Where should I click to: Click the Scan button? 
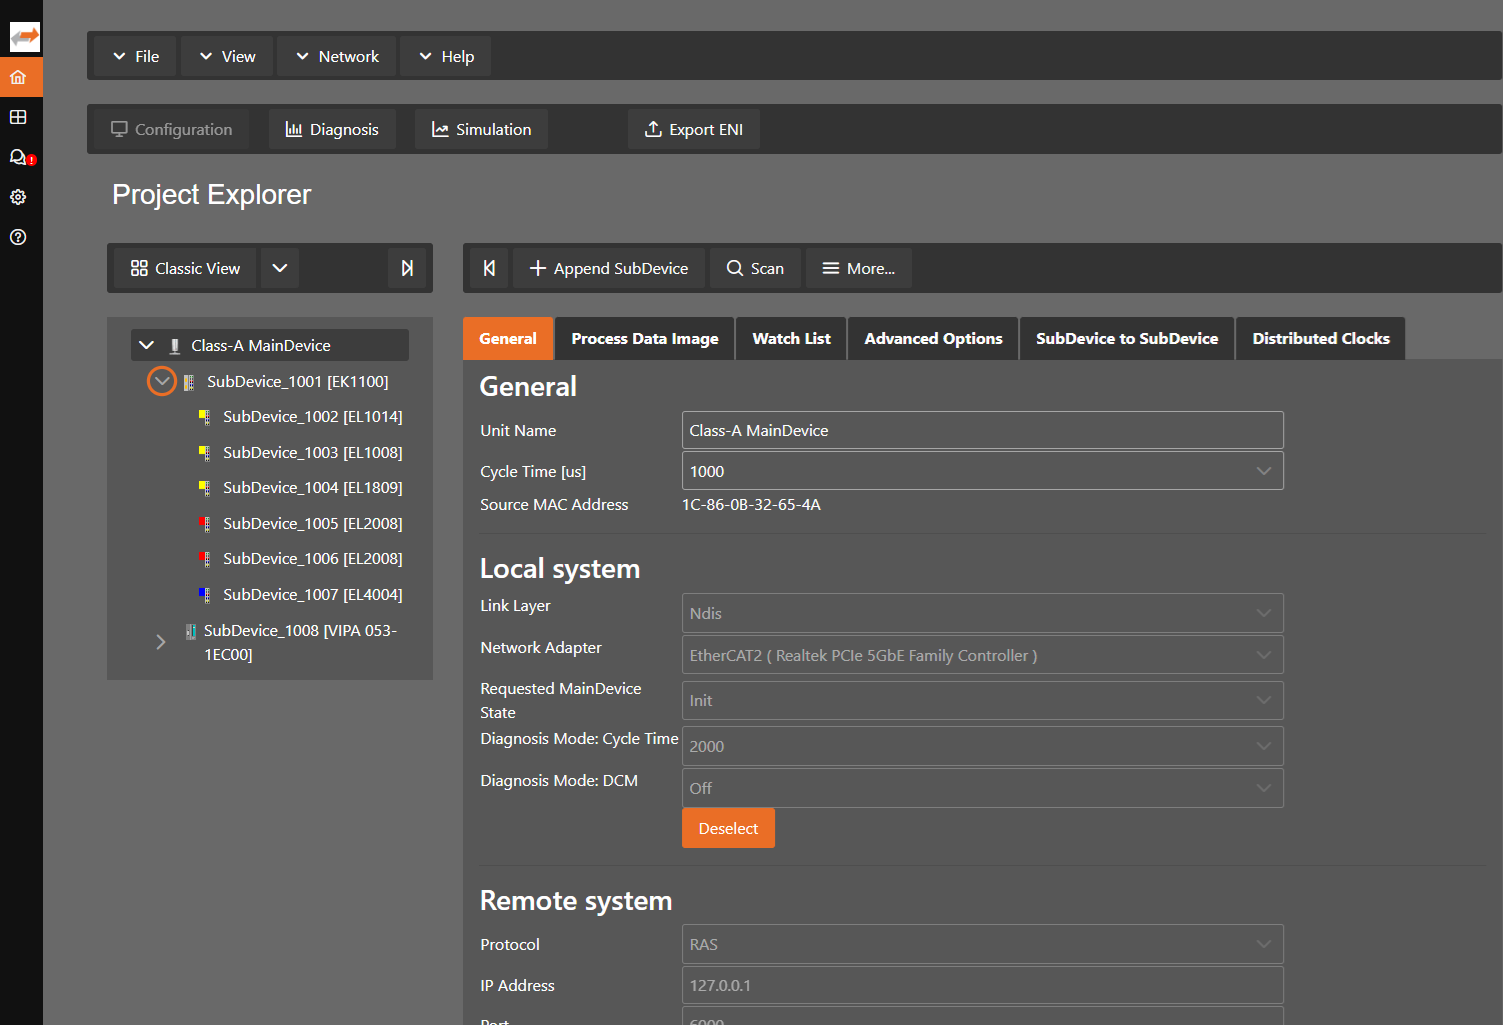(755, 268)
